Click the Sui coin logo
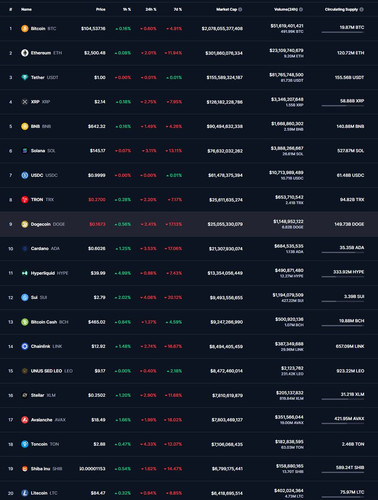Image resolution: width=378 pixels, height=500 pixels. click(x=25, y=297)
